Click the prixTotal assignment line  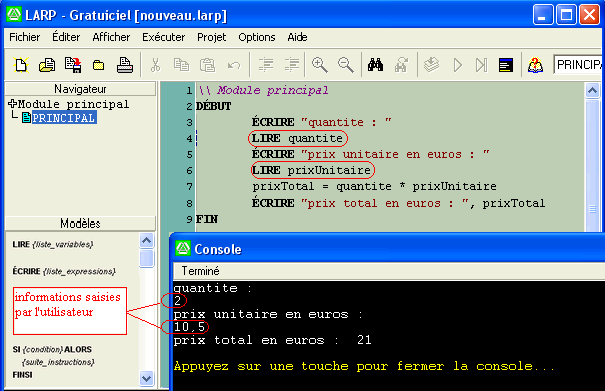pos(374,186)
